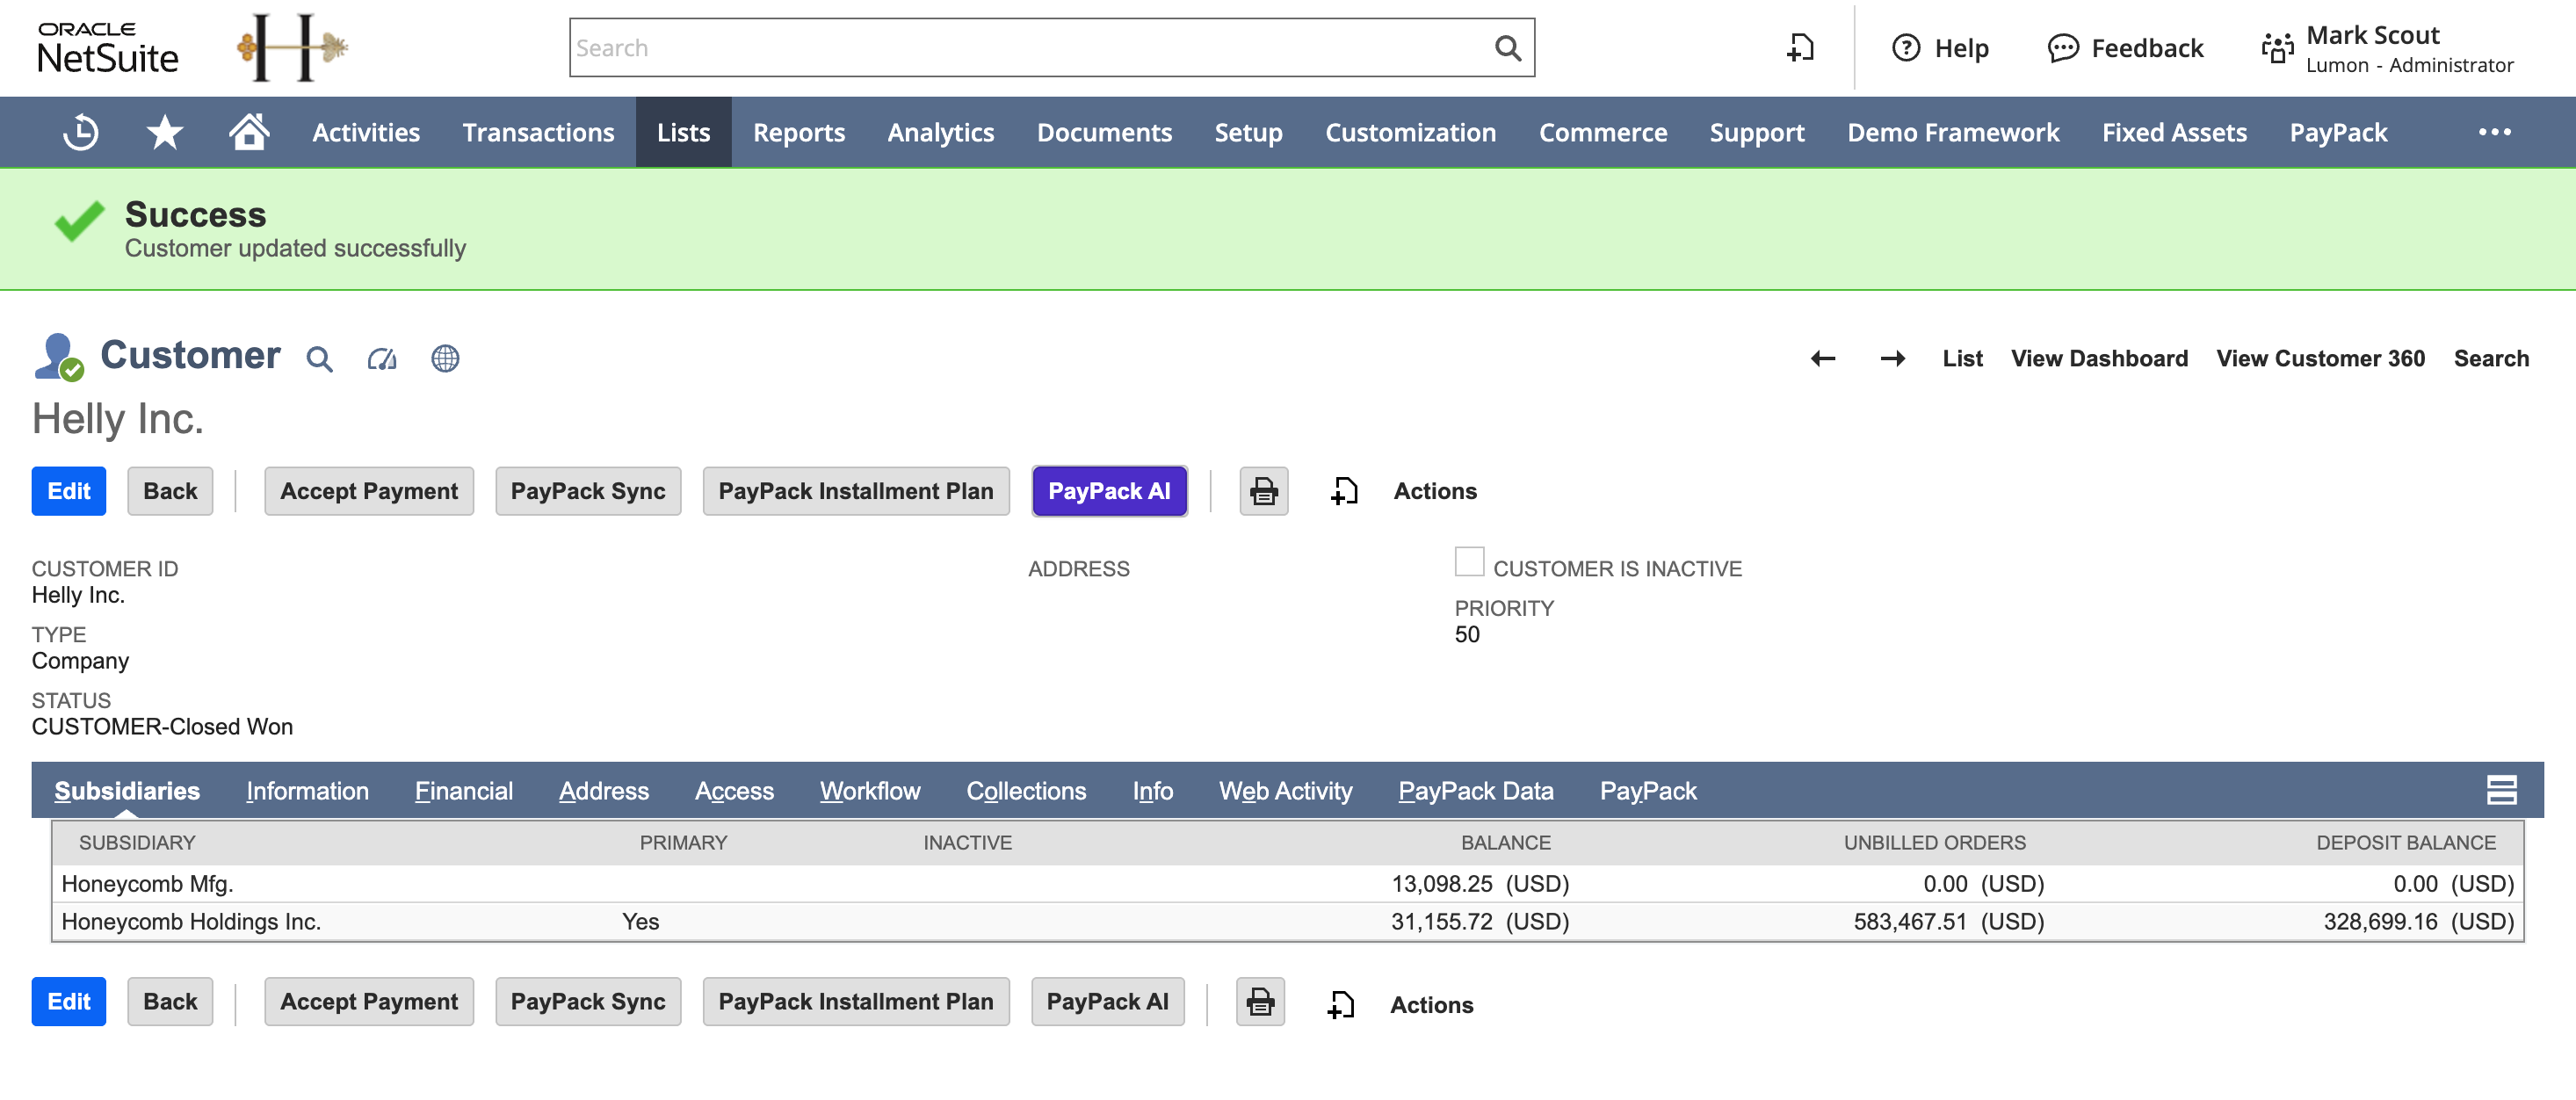Click the create-new icon in header
The height and width of the screenshot is (1100, 2576).
point(1799,47)
